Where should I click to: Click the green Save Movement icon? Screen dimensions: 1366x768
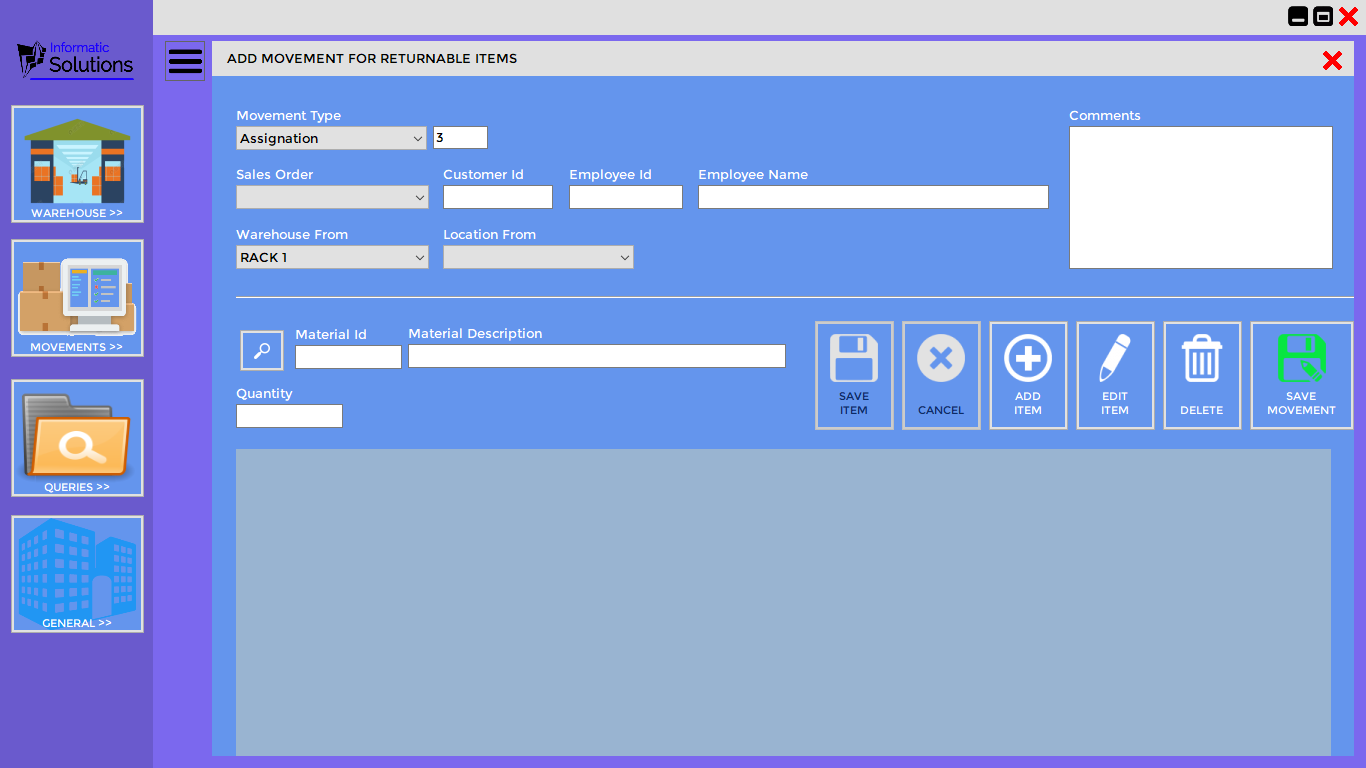point(1301,360)
